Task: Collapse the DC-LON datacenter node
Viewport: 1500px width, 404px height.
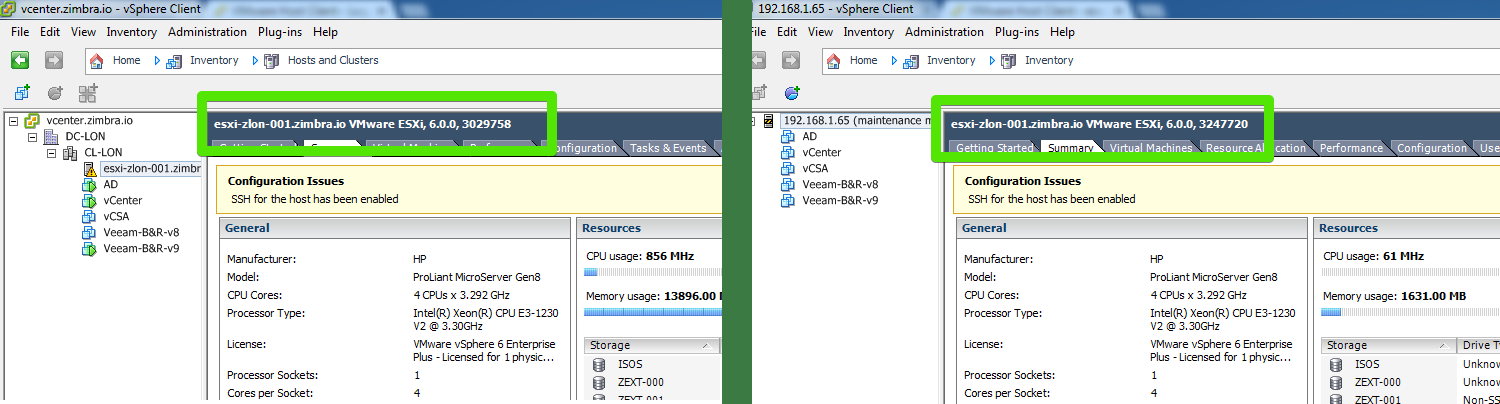Action: point(32,136)
